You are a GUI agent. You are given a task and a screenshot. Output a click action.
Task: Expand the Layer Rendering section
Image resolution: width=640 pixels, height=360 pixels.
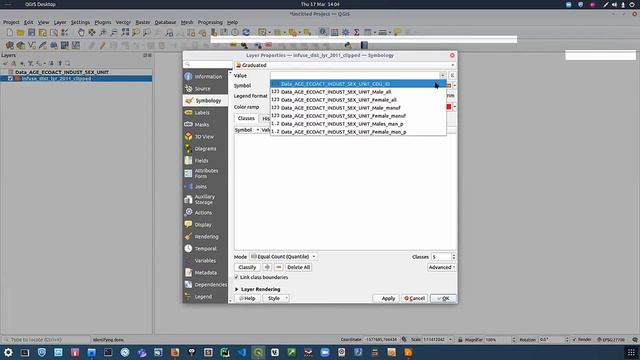236,289
